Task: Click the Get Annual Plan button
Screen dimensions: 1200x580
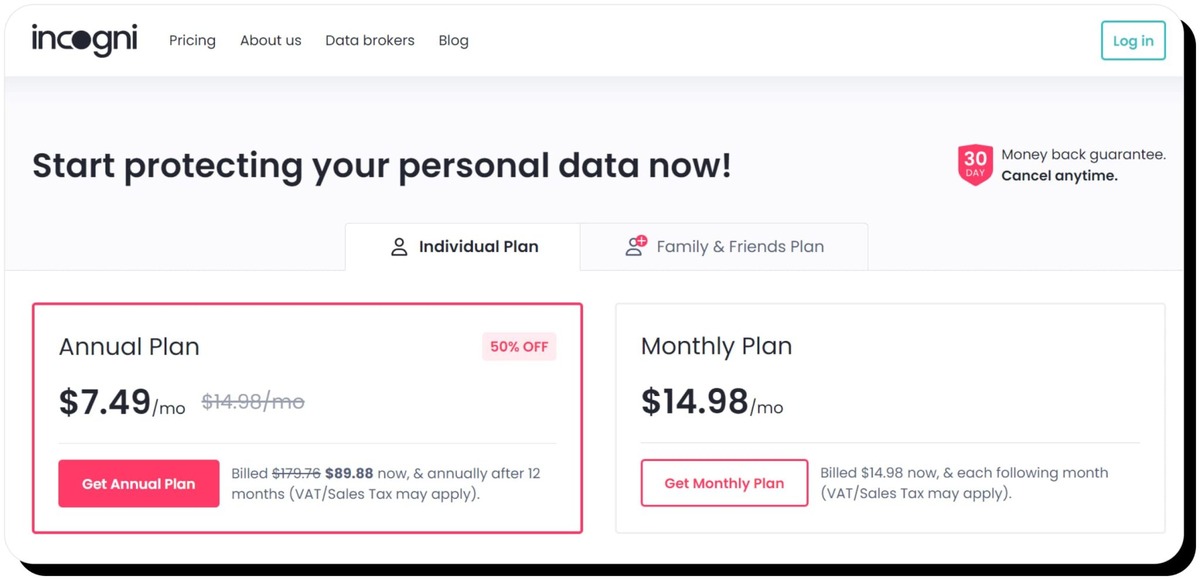Action: pos(139,484)
